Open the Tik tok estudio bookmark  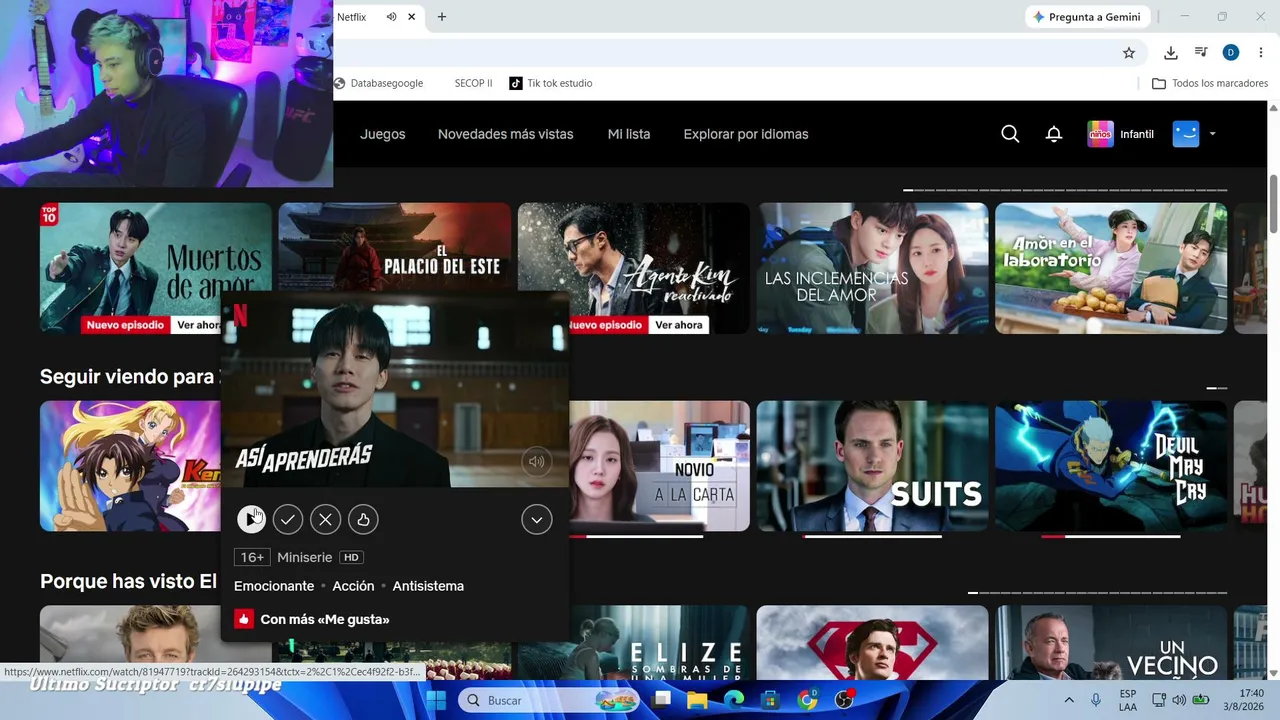click(x=551, y=83)
